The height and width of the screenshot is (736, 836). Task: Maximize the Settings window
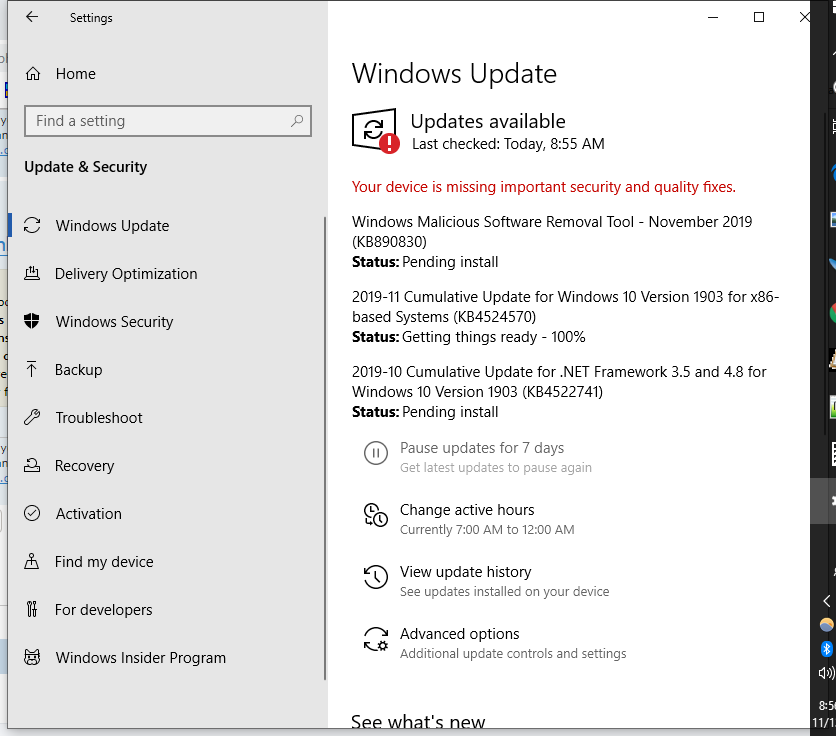coord(759,17)
